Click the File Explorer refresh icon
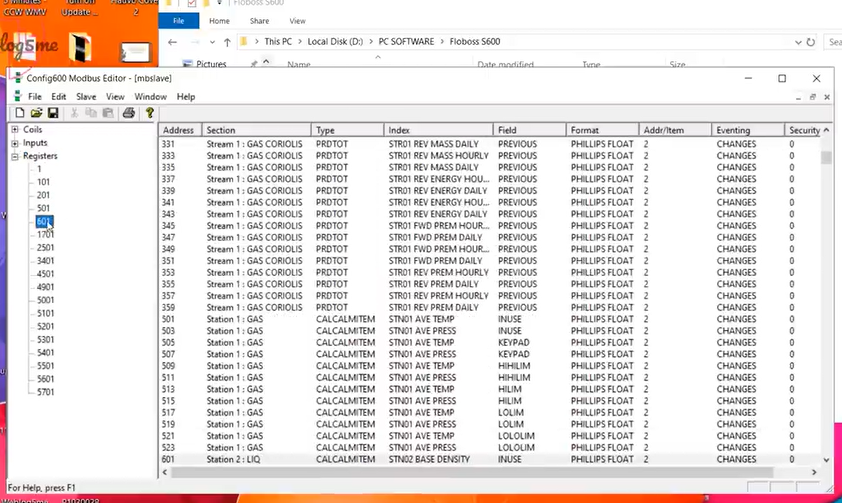The height and width of the screenshot is (503, 842). point(810,42)
